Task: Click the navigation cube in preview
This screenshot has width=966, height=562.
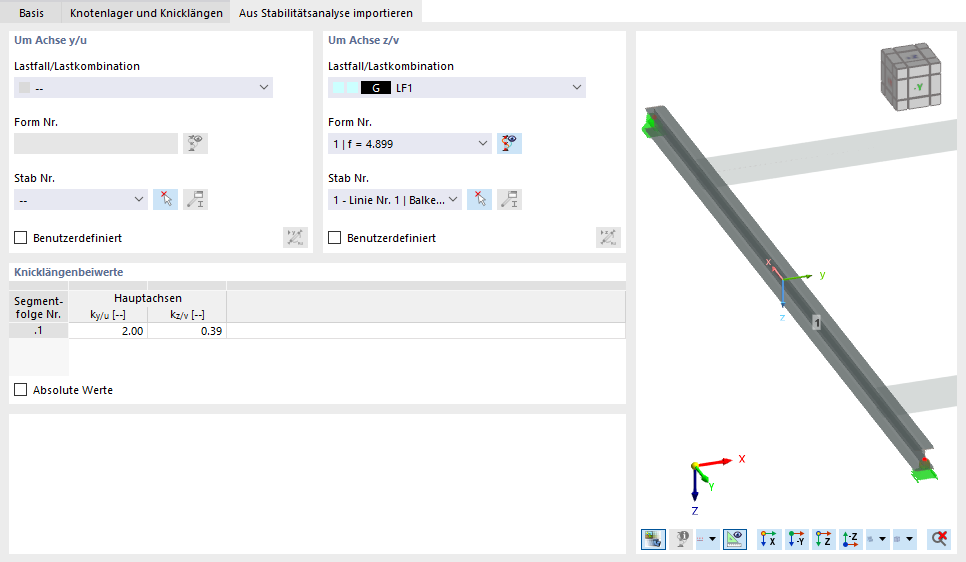Action: pyautogui.click(x=911, y=76)
